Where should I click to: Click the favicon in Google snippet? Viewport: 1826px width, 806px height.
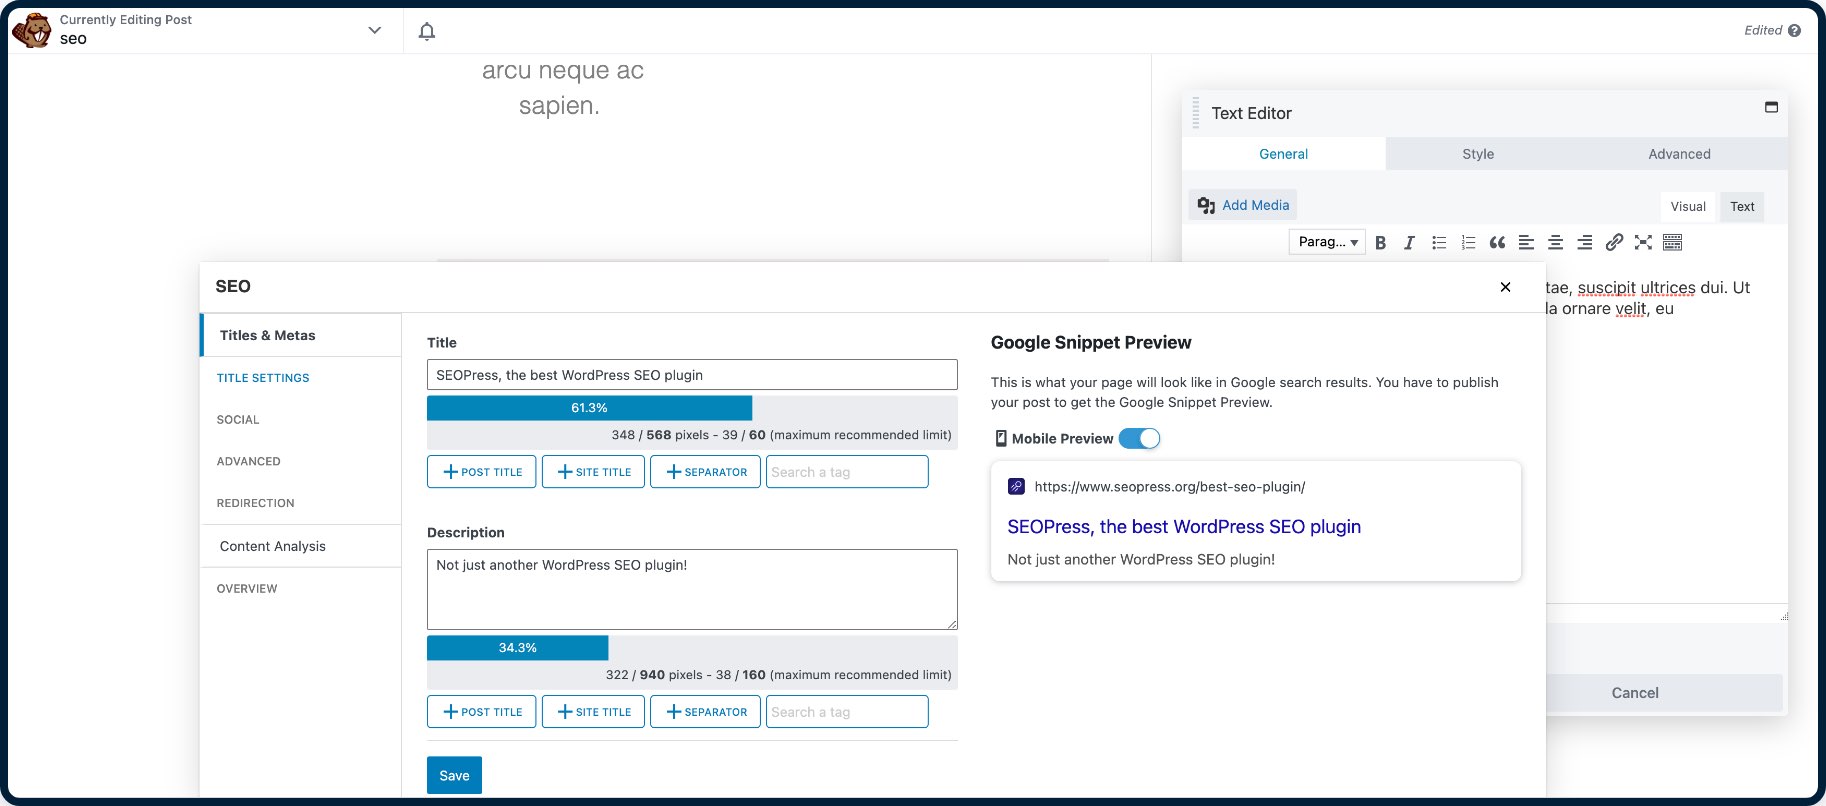[1016, 487]
